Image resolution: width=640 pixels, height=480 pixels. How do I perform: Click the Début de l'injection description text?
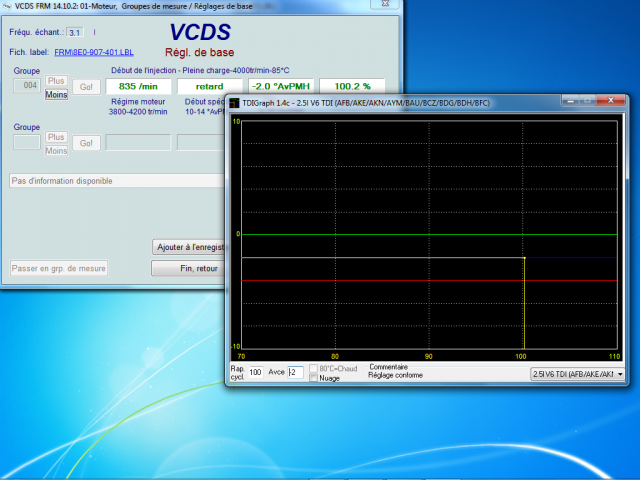[200, 70]
